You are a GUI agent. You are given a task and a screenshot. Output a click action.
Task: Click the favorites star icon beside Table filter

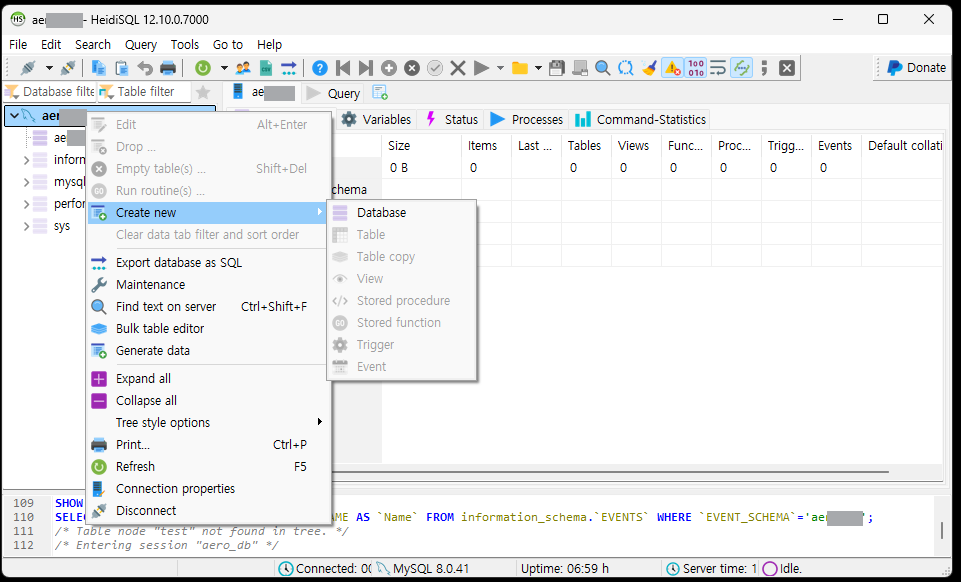click(x=203, y=93)
